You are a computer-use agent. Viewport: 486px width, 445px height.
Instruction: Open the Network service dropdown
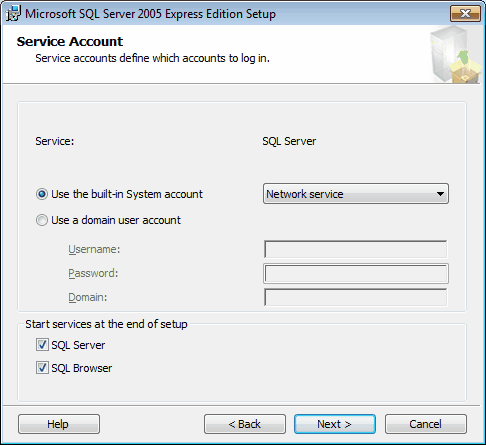tap(356, 194)
